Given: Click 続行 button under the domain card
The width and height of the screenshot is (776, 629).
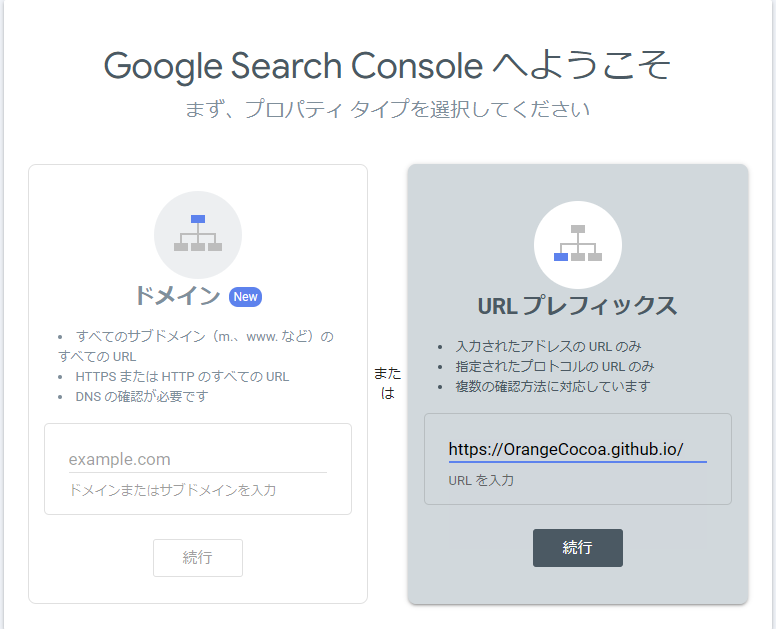Looking at the screenshot, I should [198, 558].
